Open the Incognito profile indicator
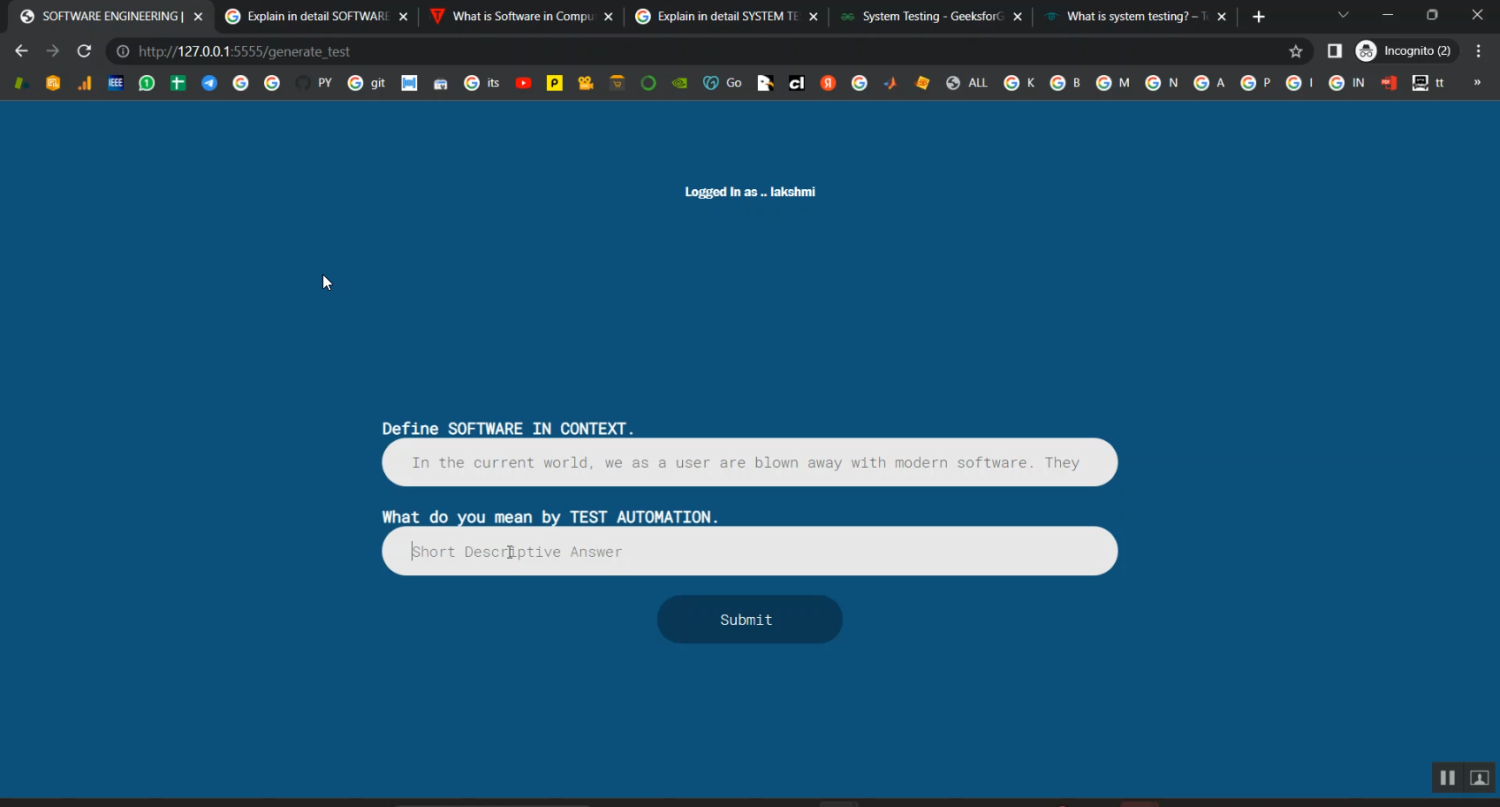This screenshot has height=807, width=1500. [x=1407, y=51]
